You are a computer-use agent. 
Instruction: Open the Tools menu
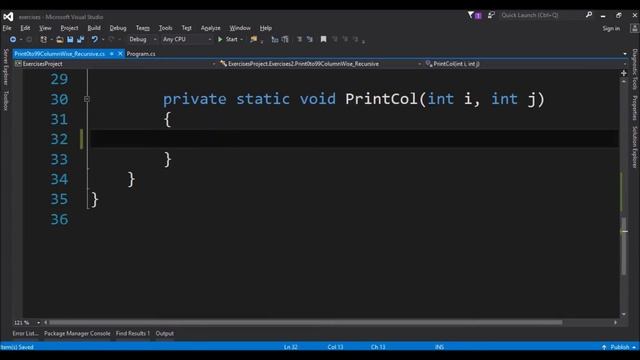coord(165,28)
